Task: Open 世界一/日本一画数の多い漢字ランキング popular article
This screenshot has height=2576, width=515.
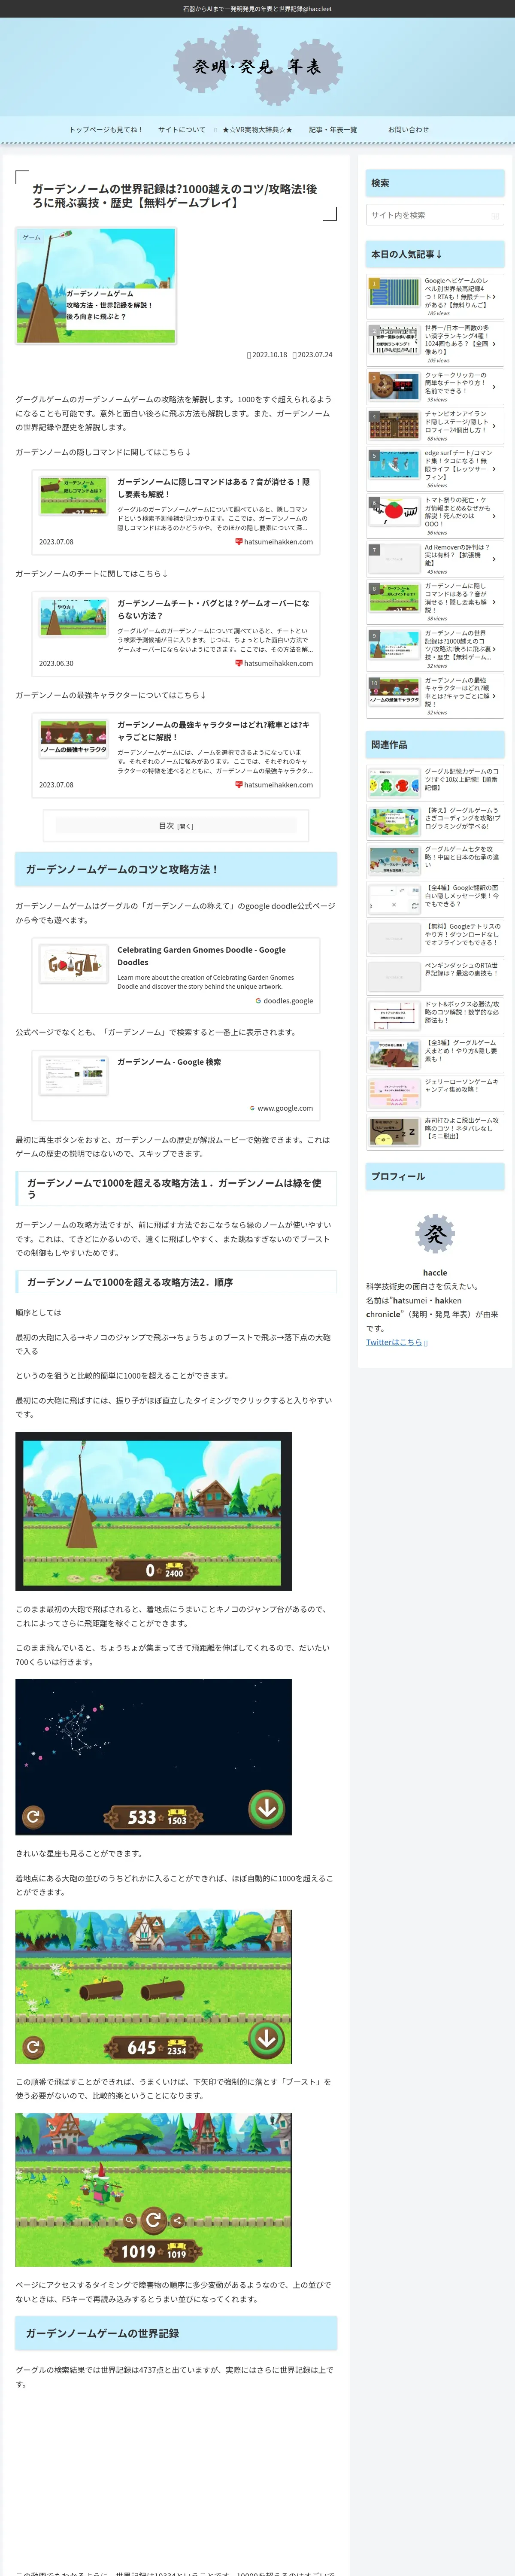Action: pyautogui.click(x=435, y=344)
